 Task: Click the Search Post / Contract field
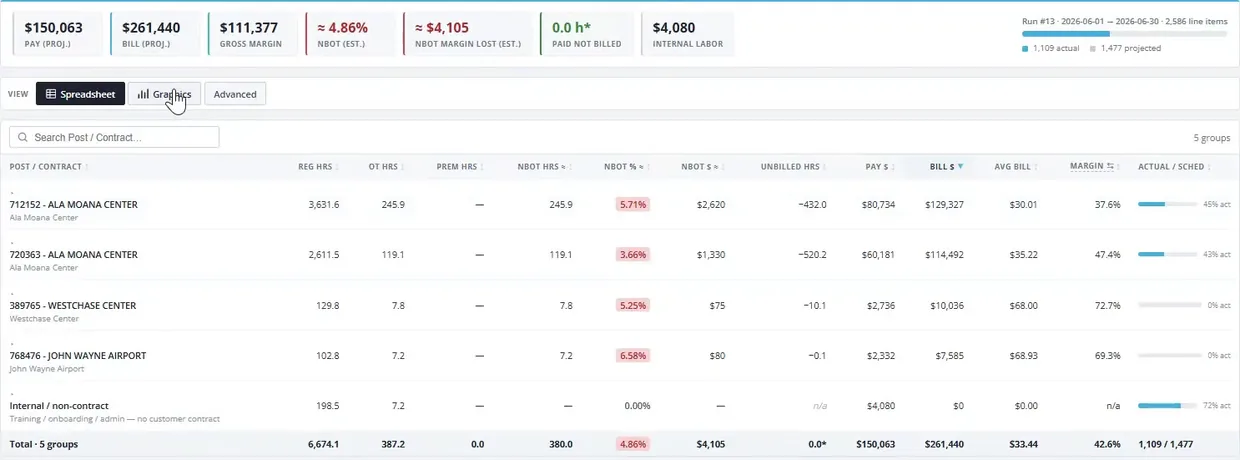114,137
